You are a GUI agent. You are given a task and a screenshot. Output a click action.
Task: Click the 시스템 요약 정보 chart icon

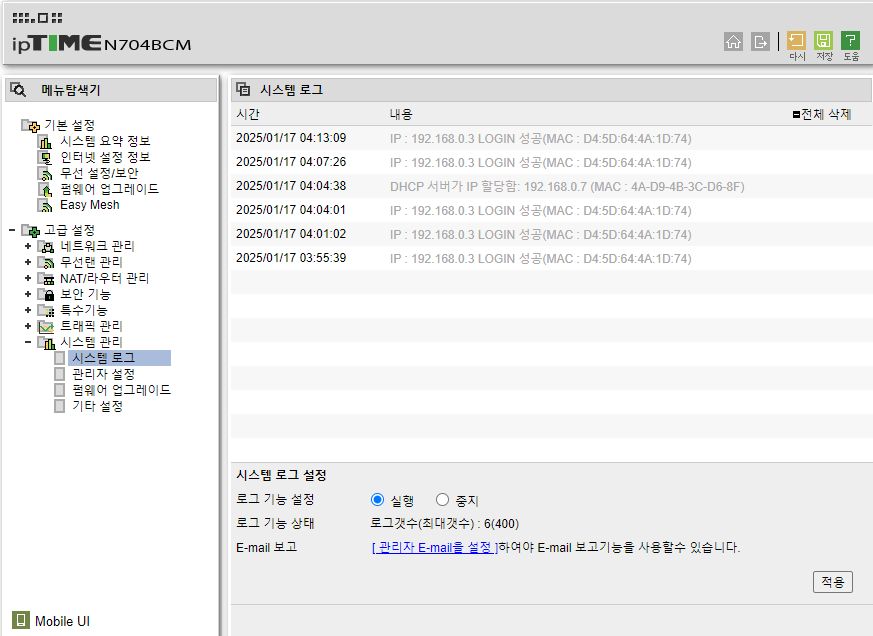[x=45, y=141]
